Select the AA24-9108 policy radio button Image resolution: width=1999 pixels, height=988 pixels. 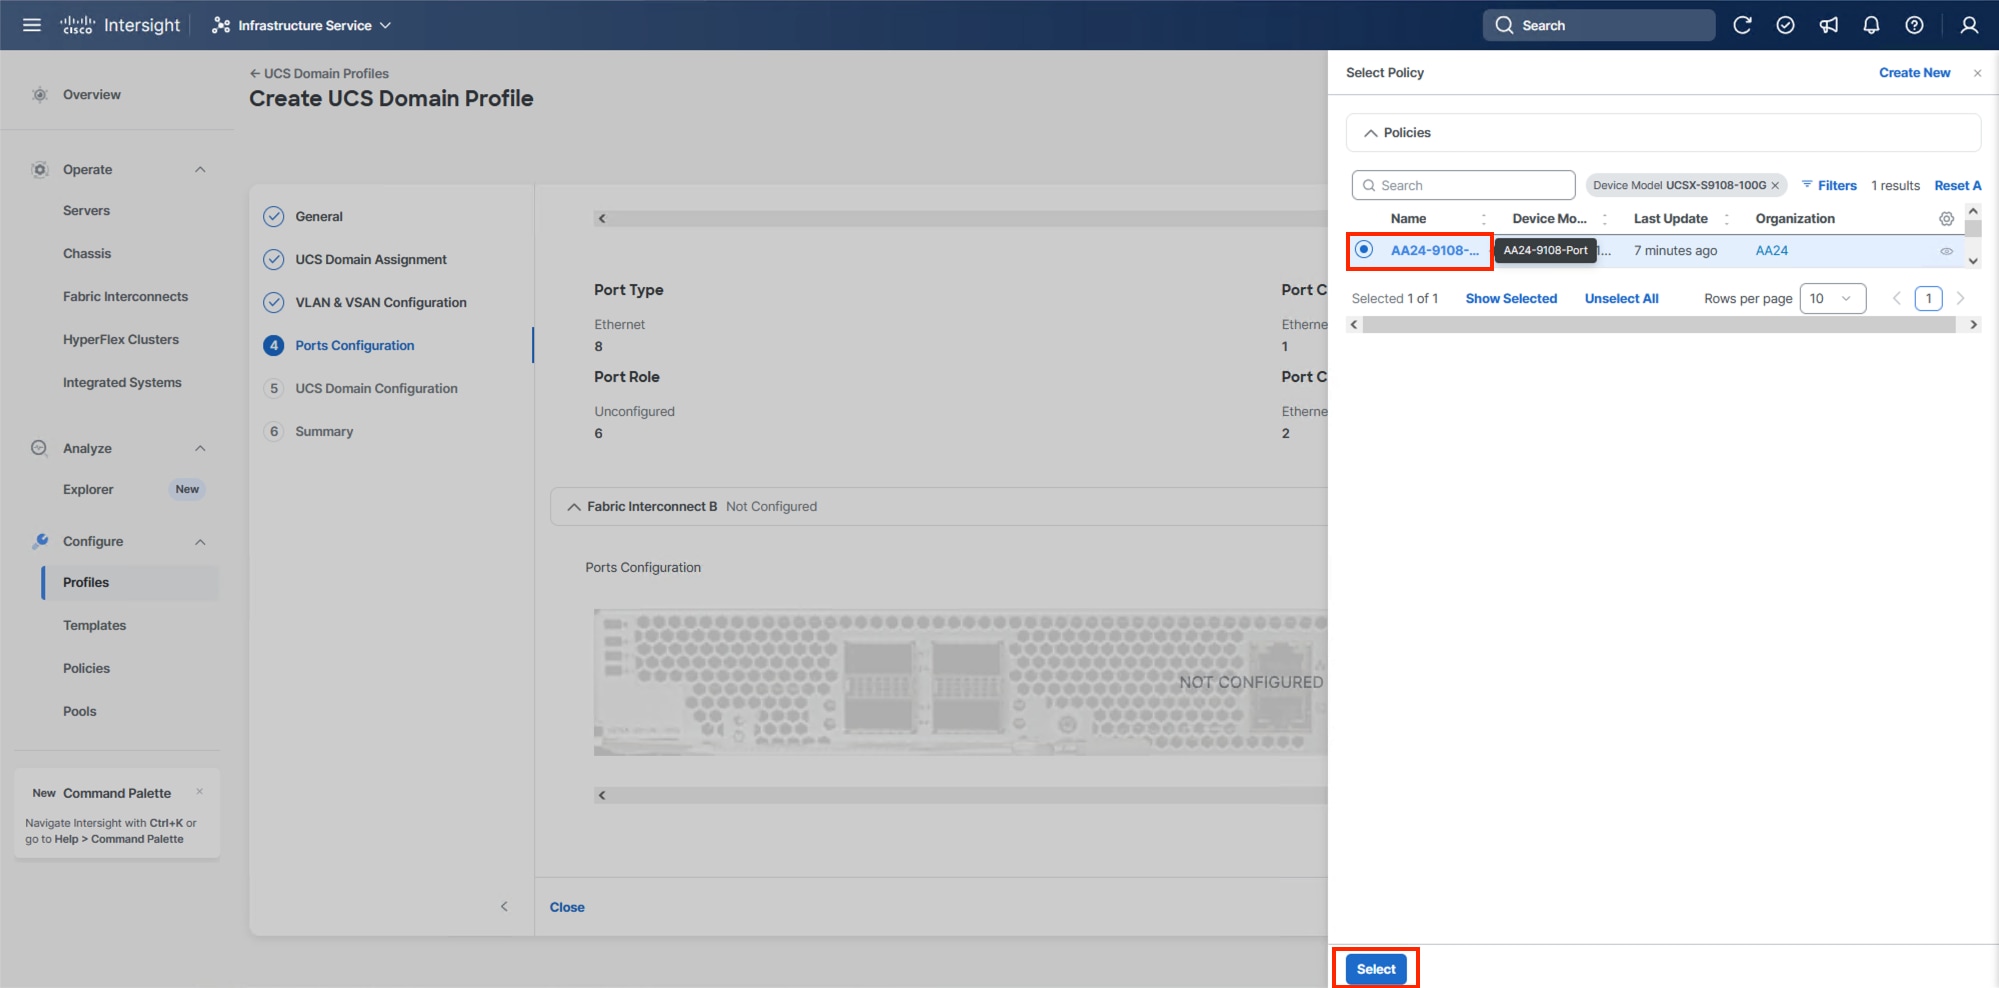(x=1364, y=250)
